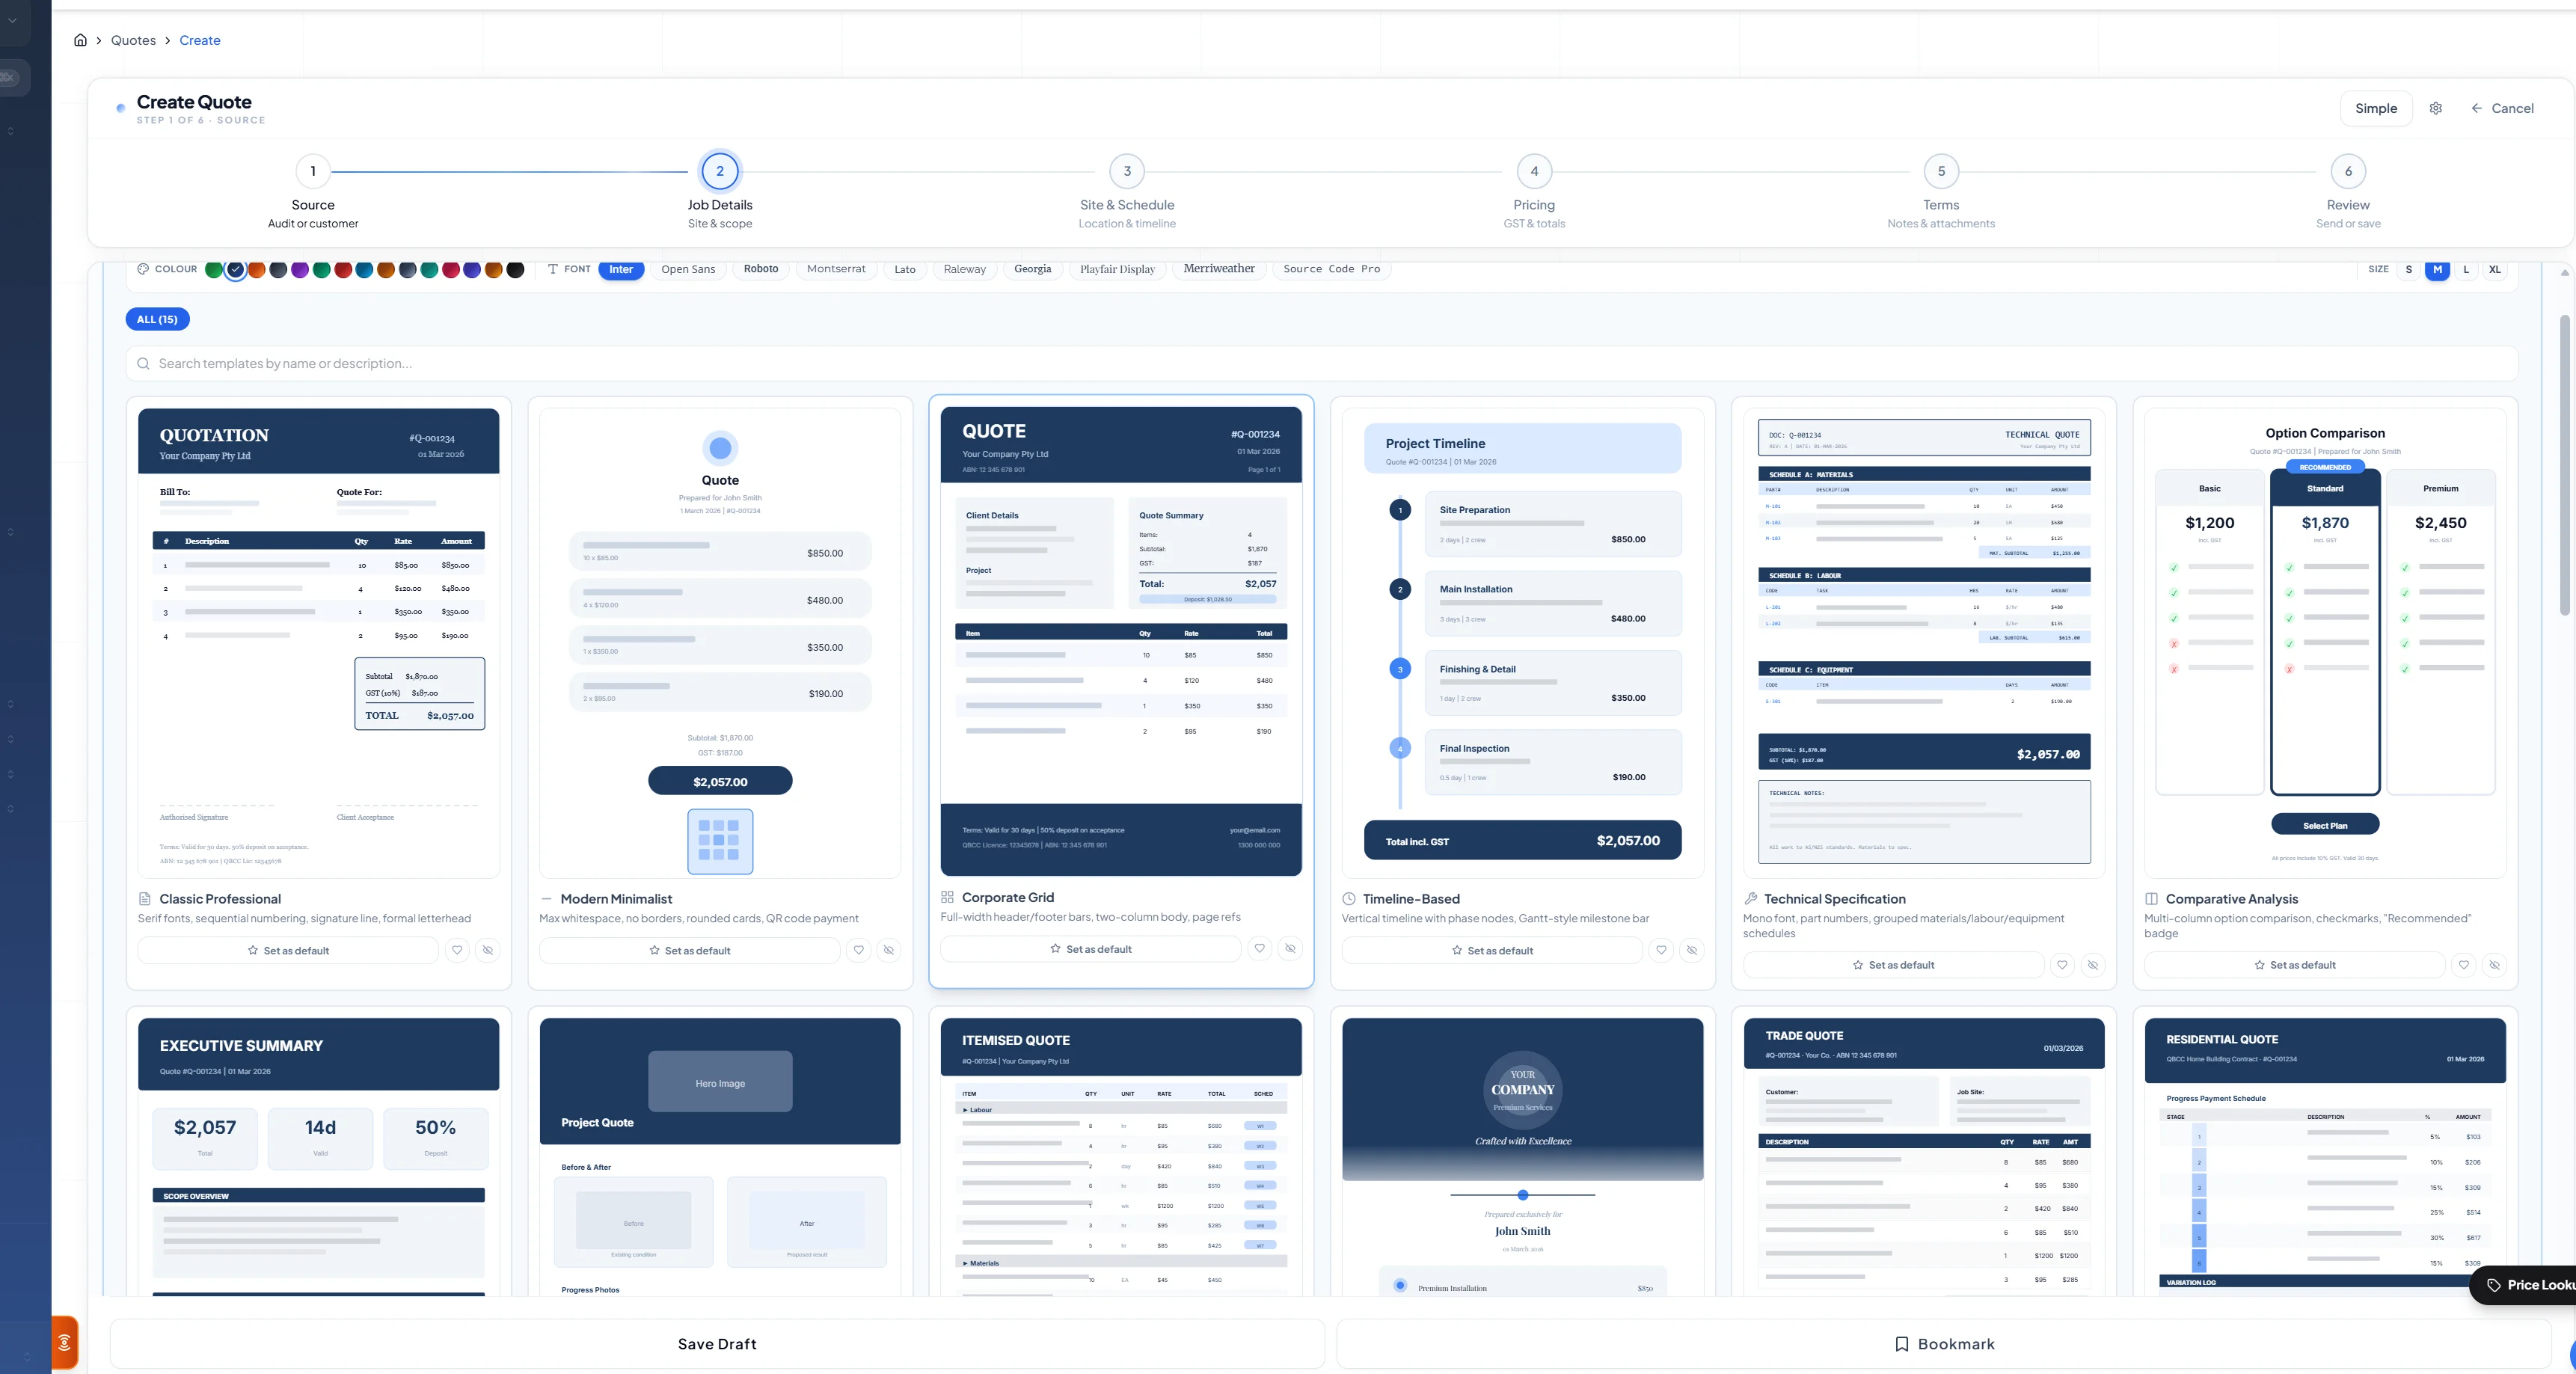Hide the Corporate Grid template
This screenshot has width=2576, height=1374.
click(x=1291, y=948)
